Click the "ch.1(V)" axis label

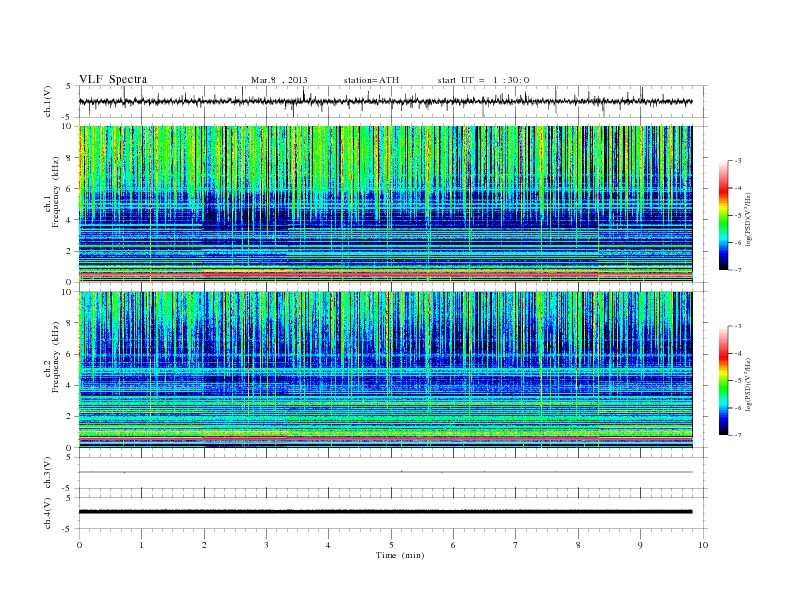point(48,101)
